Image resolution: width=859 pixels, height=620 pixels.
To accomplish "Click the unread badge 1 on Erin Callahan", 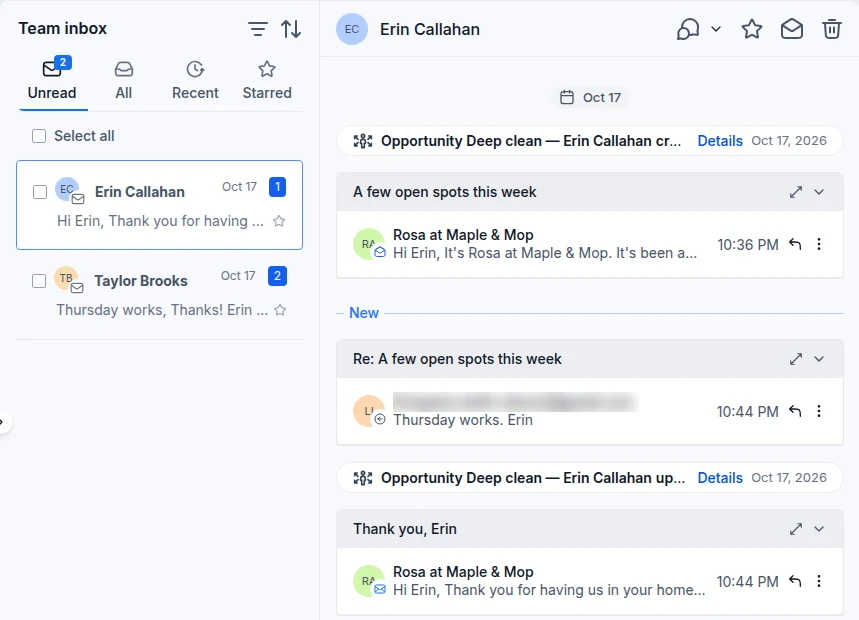I will click(277, 187).
